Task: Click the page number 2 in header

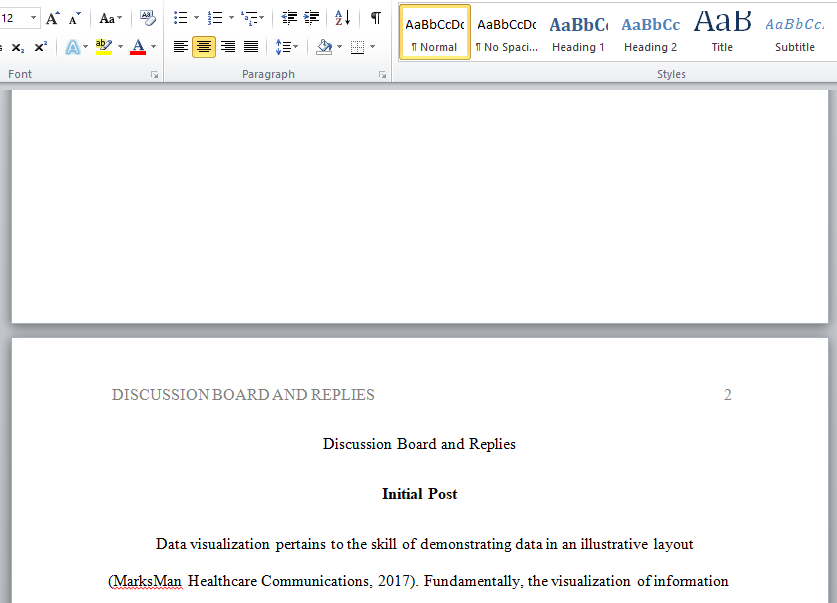Action: (728, 395)
